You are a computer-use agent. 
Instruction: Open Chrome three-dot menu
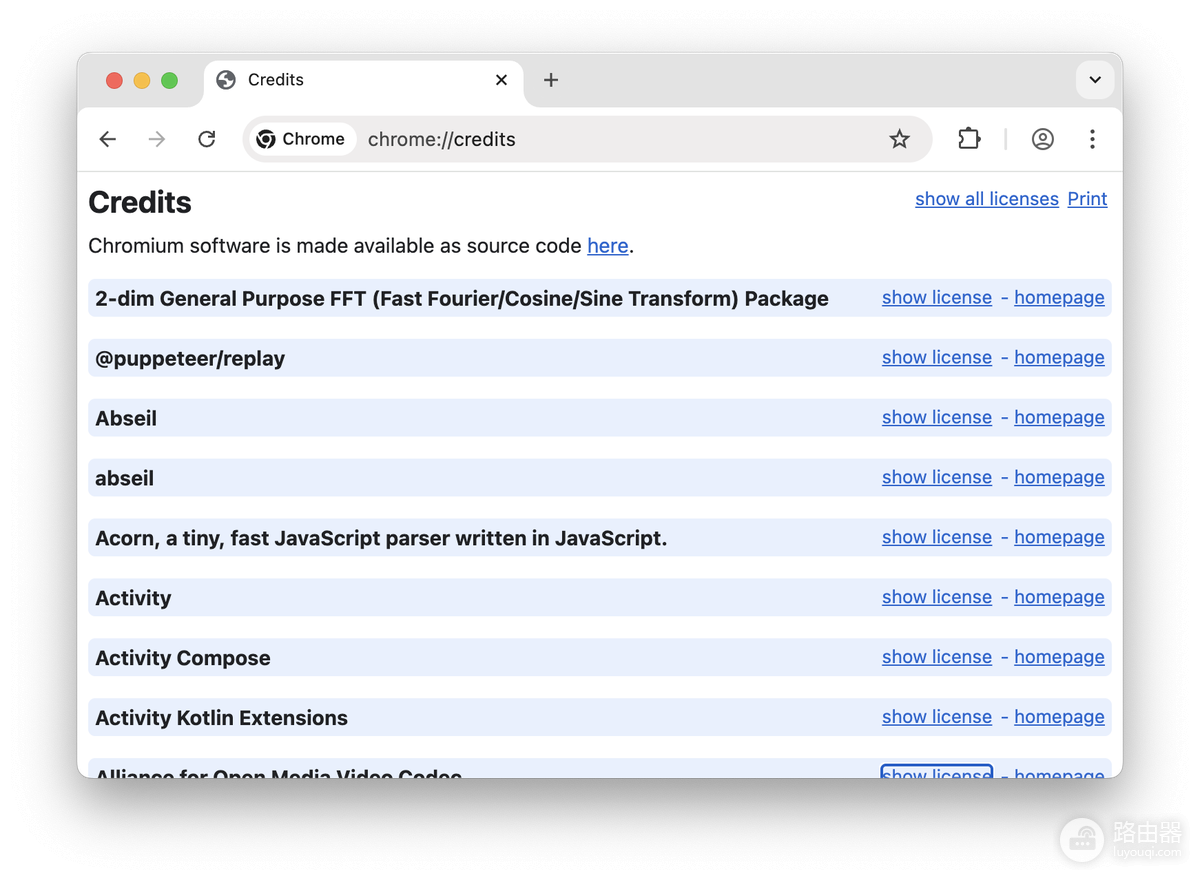click(1092, 139)
